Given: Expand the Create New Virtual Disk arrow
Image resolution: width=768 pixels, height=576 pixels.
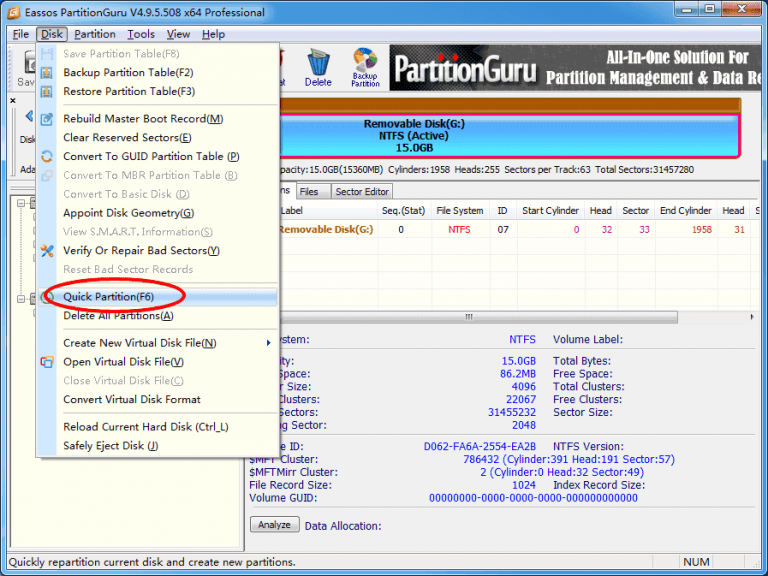Looking at the screenshot, I should click(x=268, y=343).
